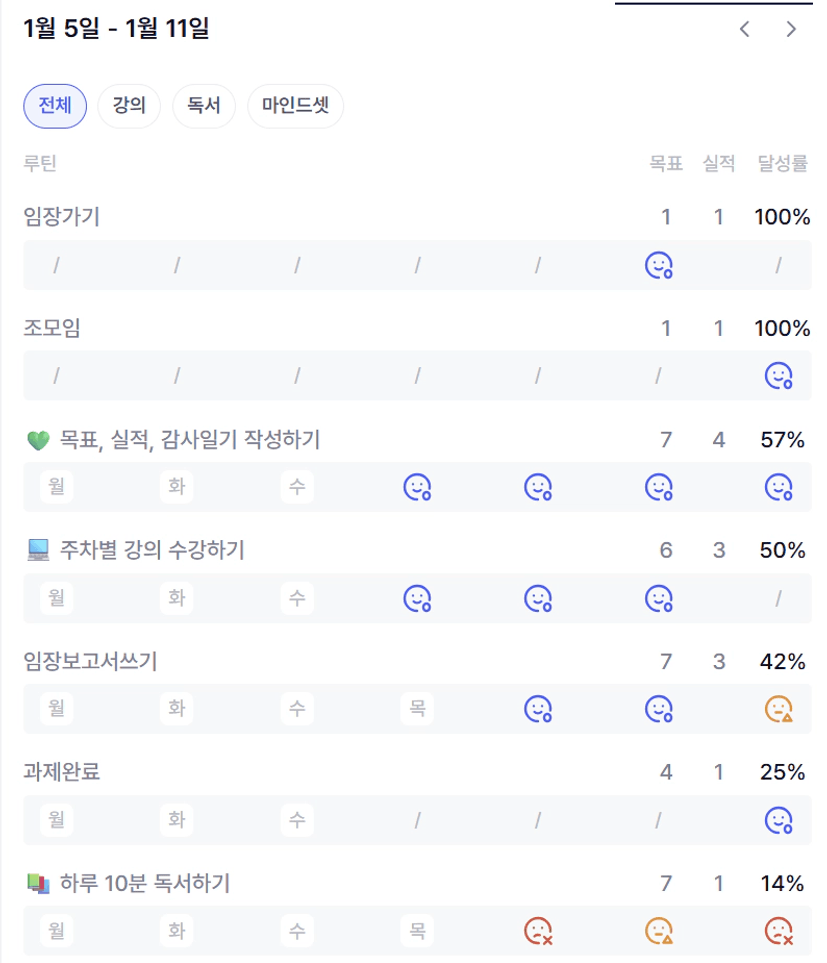Toggle 화 day for 주차별 강의 수강하기
This screenshot has height=963, width=827.
tap(177, 598)
